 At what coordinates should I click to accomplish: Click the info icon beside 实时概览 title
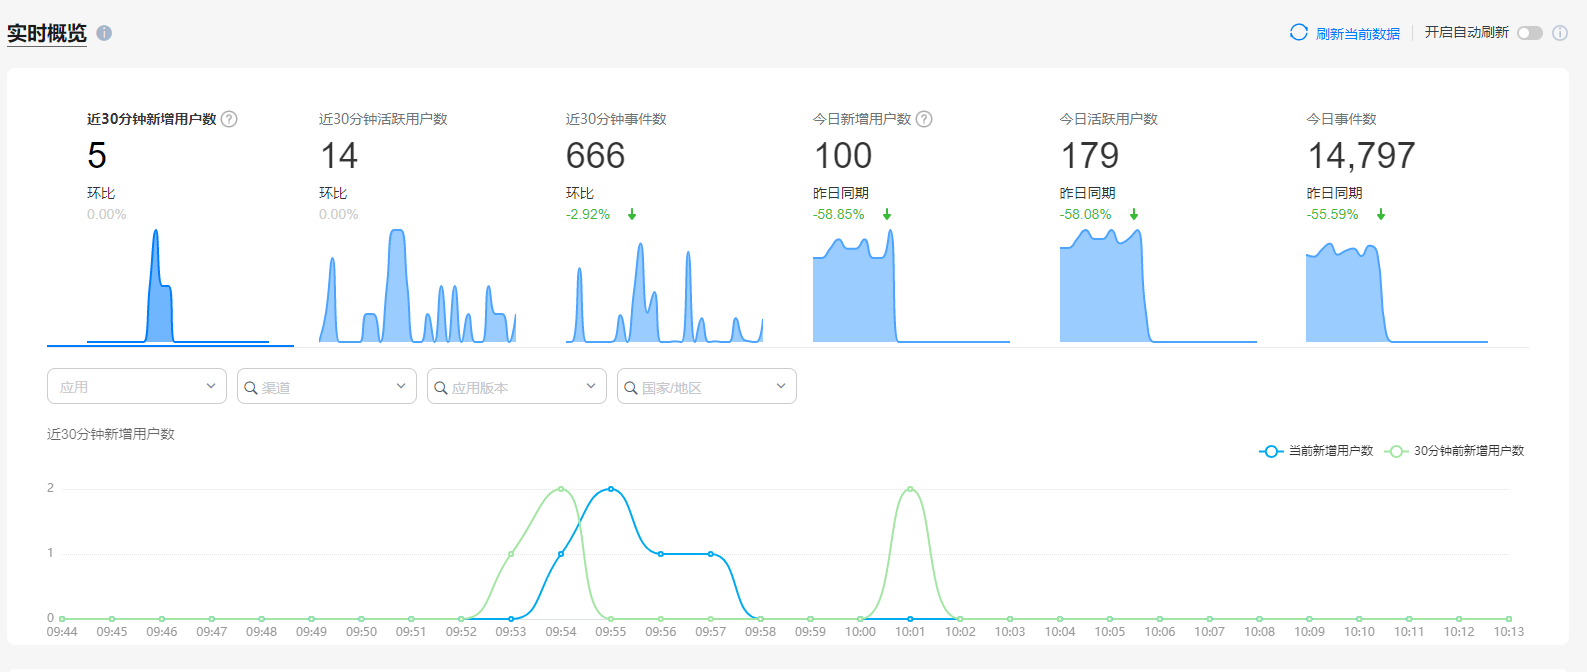coord(104,33)
